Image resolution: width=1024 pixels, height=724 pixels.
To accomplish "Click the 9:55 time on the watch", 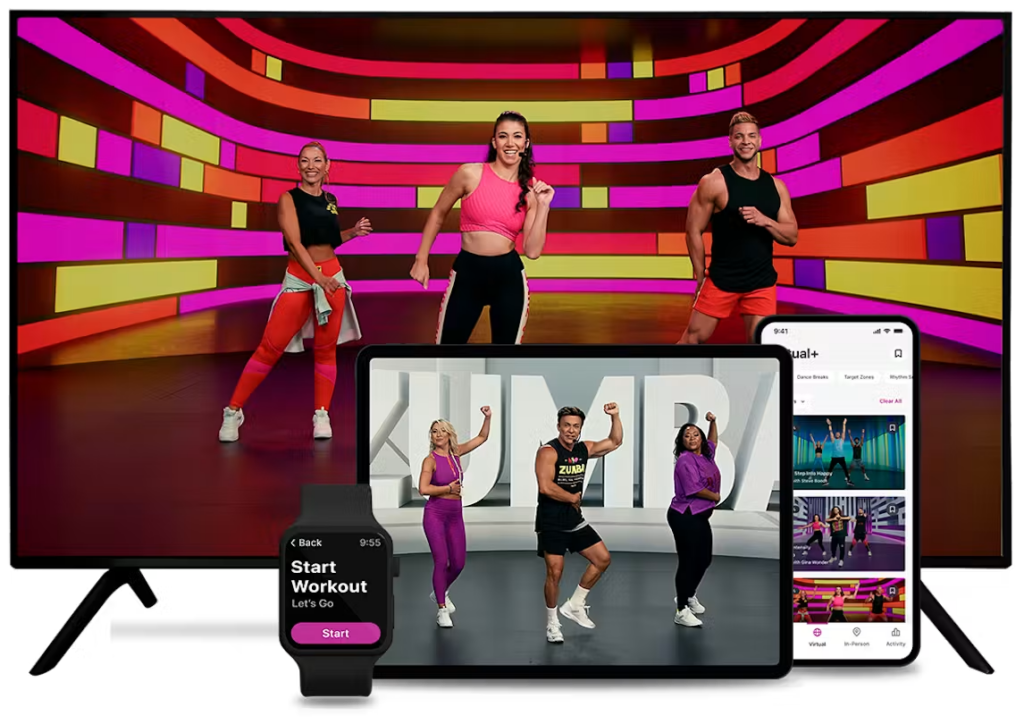I will pyautogui.click(x=370, y=543).
